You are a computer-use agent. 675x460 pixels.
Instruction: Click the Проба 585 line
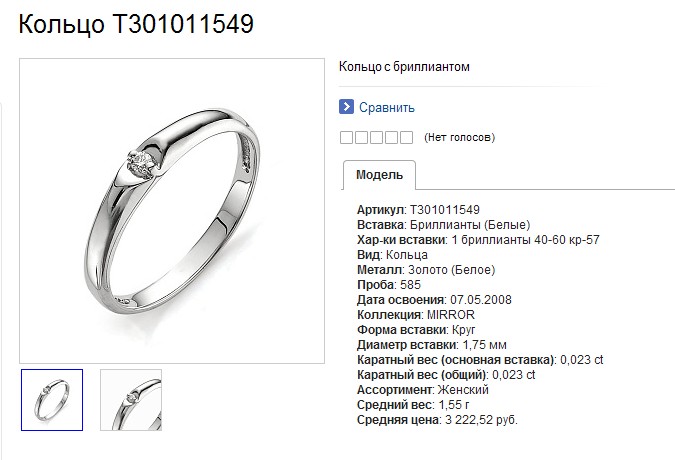tap(389, 285)
